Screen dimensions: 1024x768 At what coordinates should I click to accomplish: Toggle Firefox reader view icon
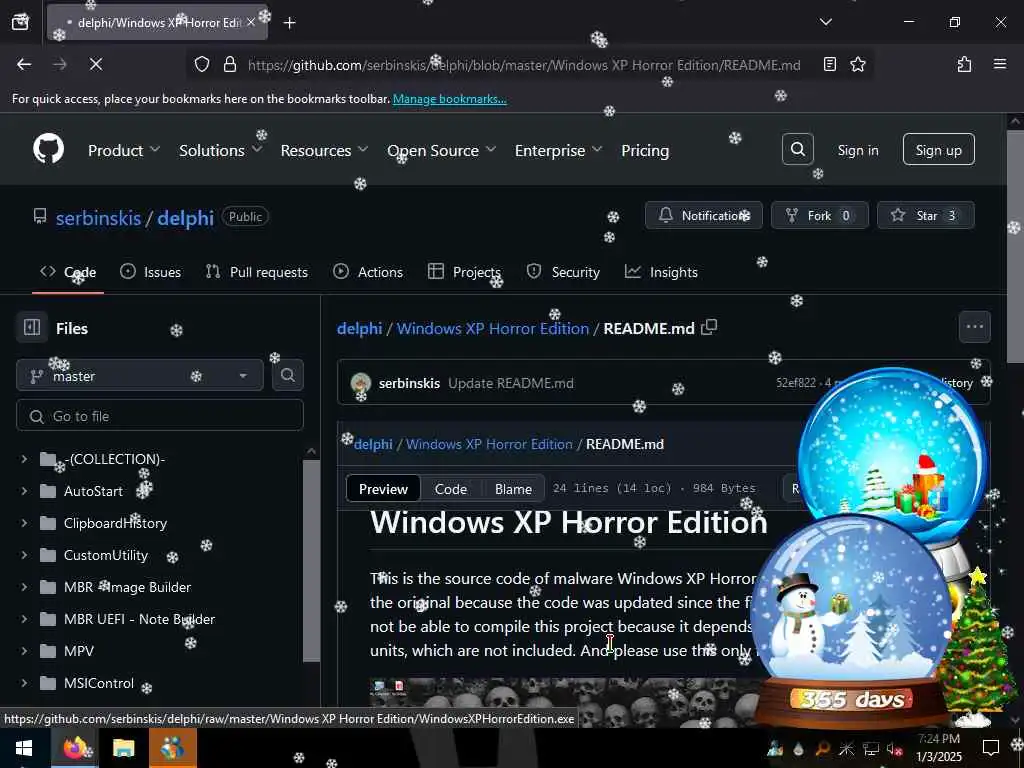click(829, 64)
